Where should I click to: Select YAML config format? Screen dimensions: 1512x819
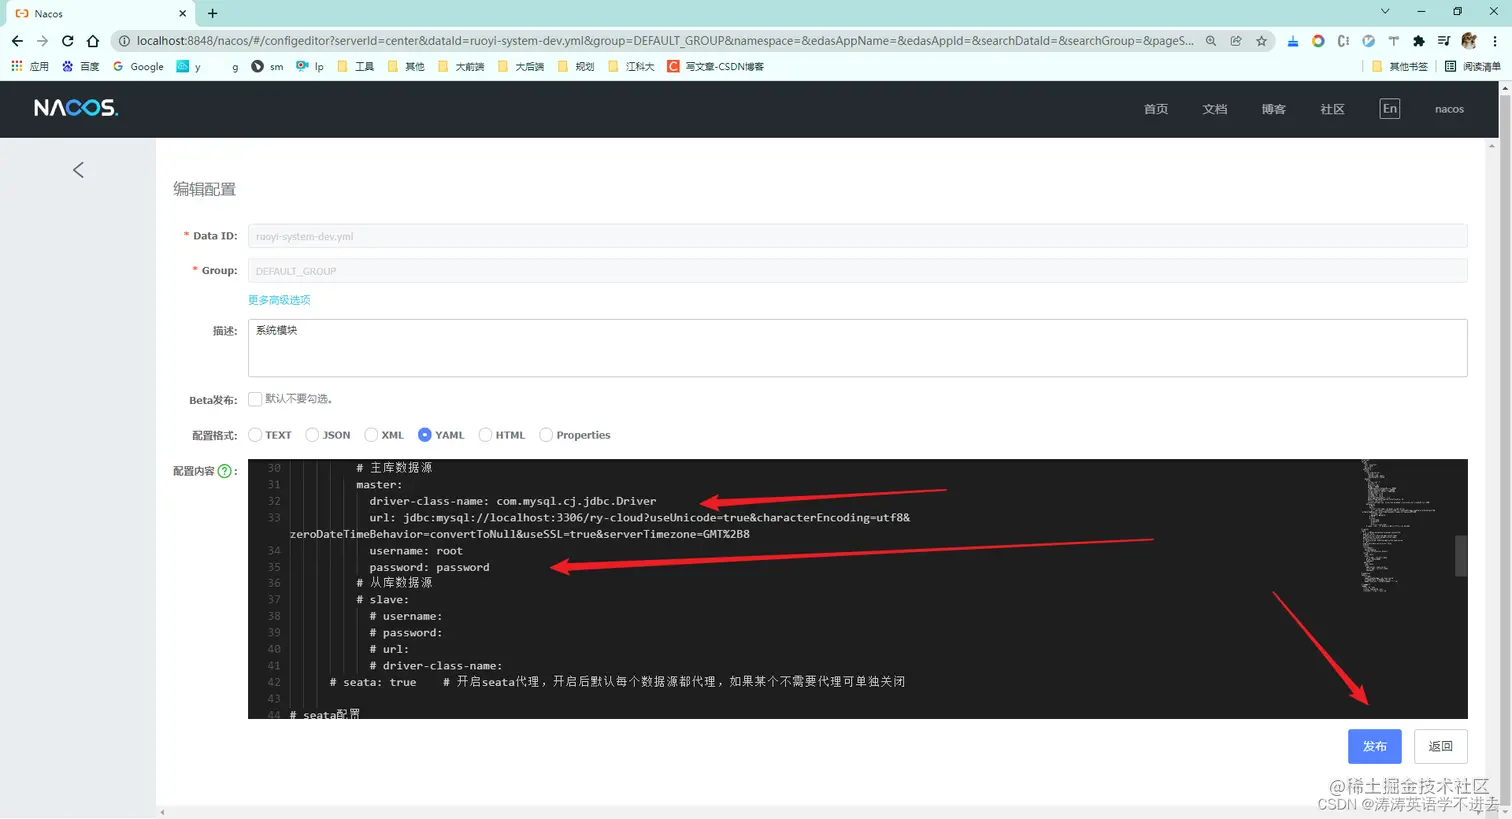click(425, 435)
